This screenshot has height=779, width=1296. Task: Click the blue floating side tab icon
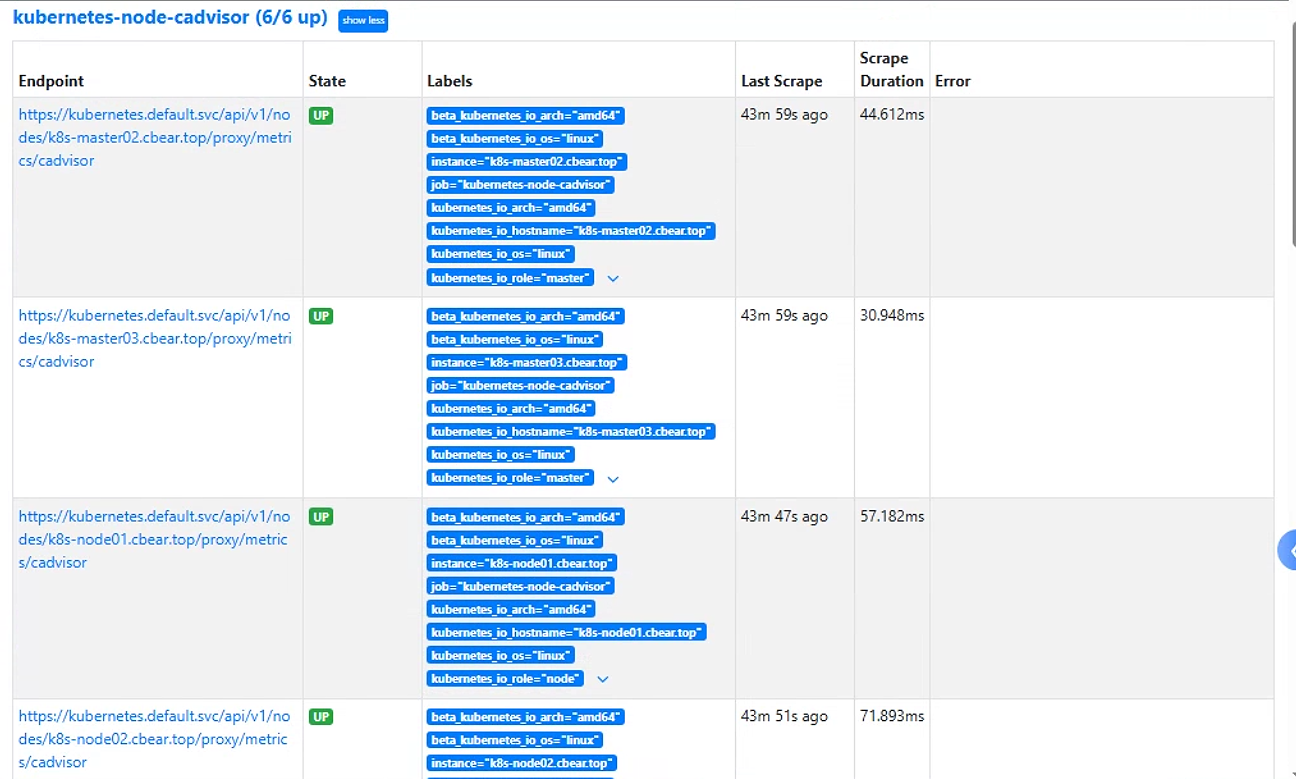pyautogui.click(x=1288, y=551)
